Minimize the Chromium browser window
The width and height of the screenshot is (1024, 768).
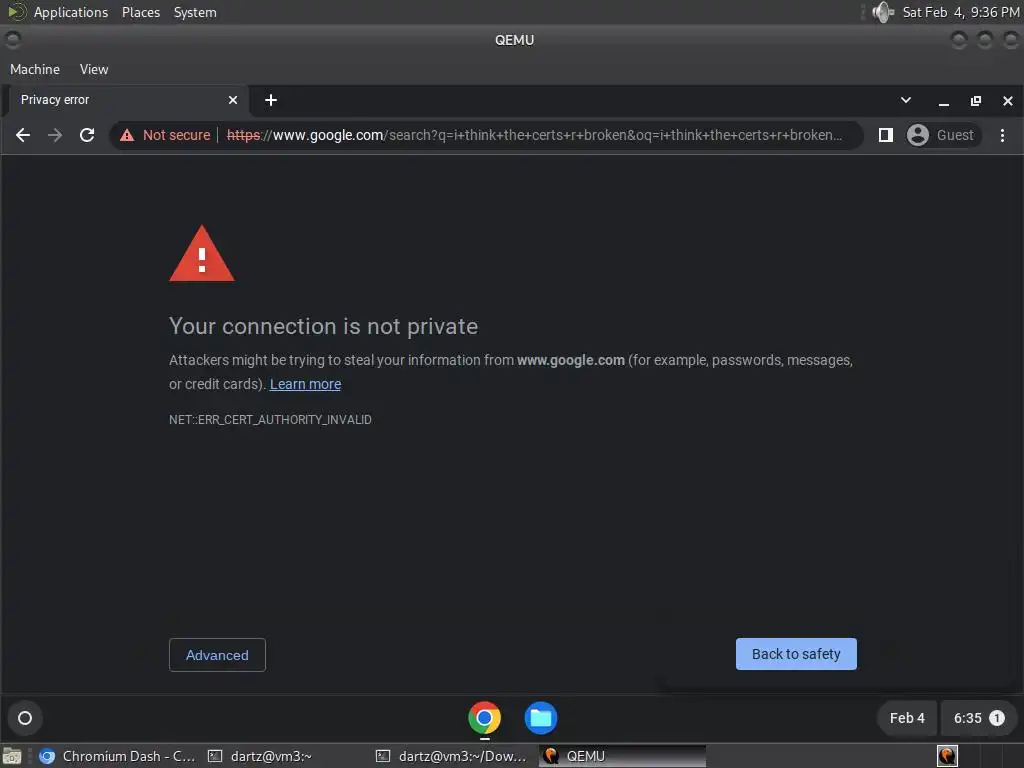pyautogui.click(x=944, y=101)
